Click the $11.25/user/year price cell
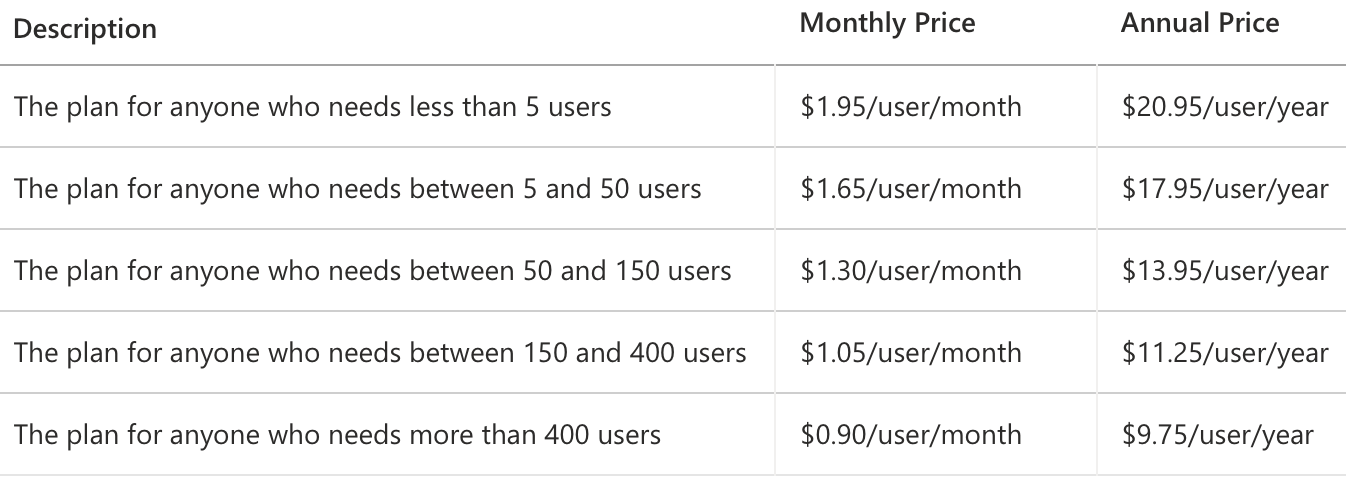 pyautogui.click(x=1225, y=352)
